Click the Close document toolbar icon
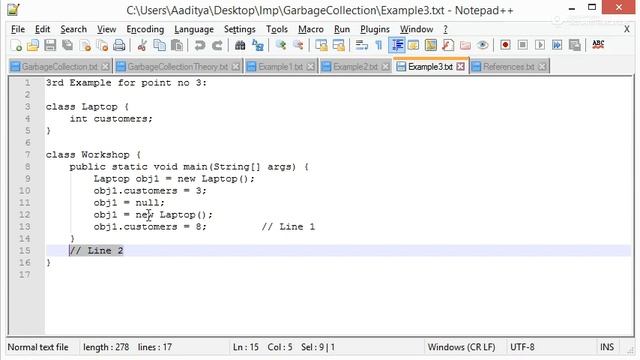The width and height of the screenshot is (640, 360). click(85, 45)
